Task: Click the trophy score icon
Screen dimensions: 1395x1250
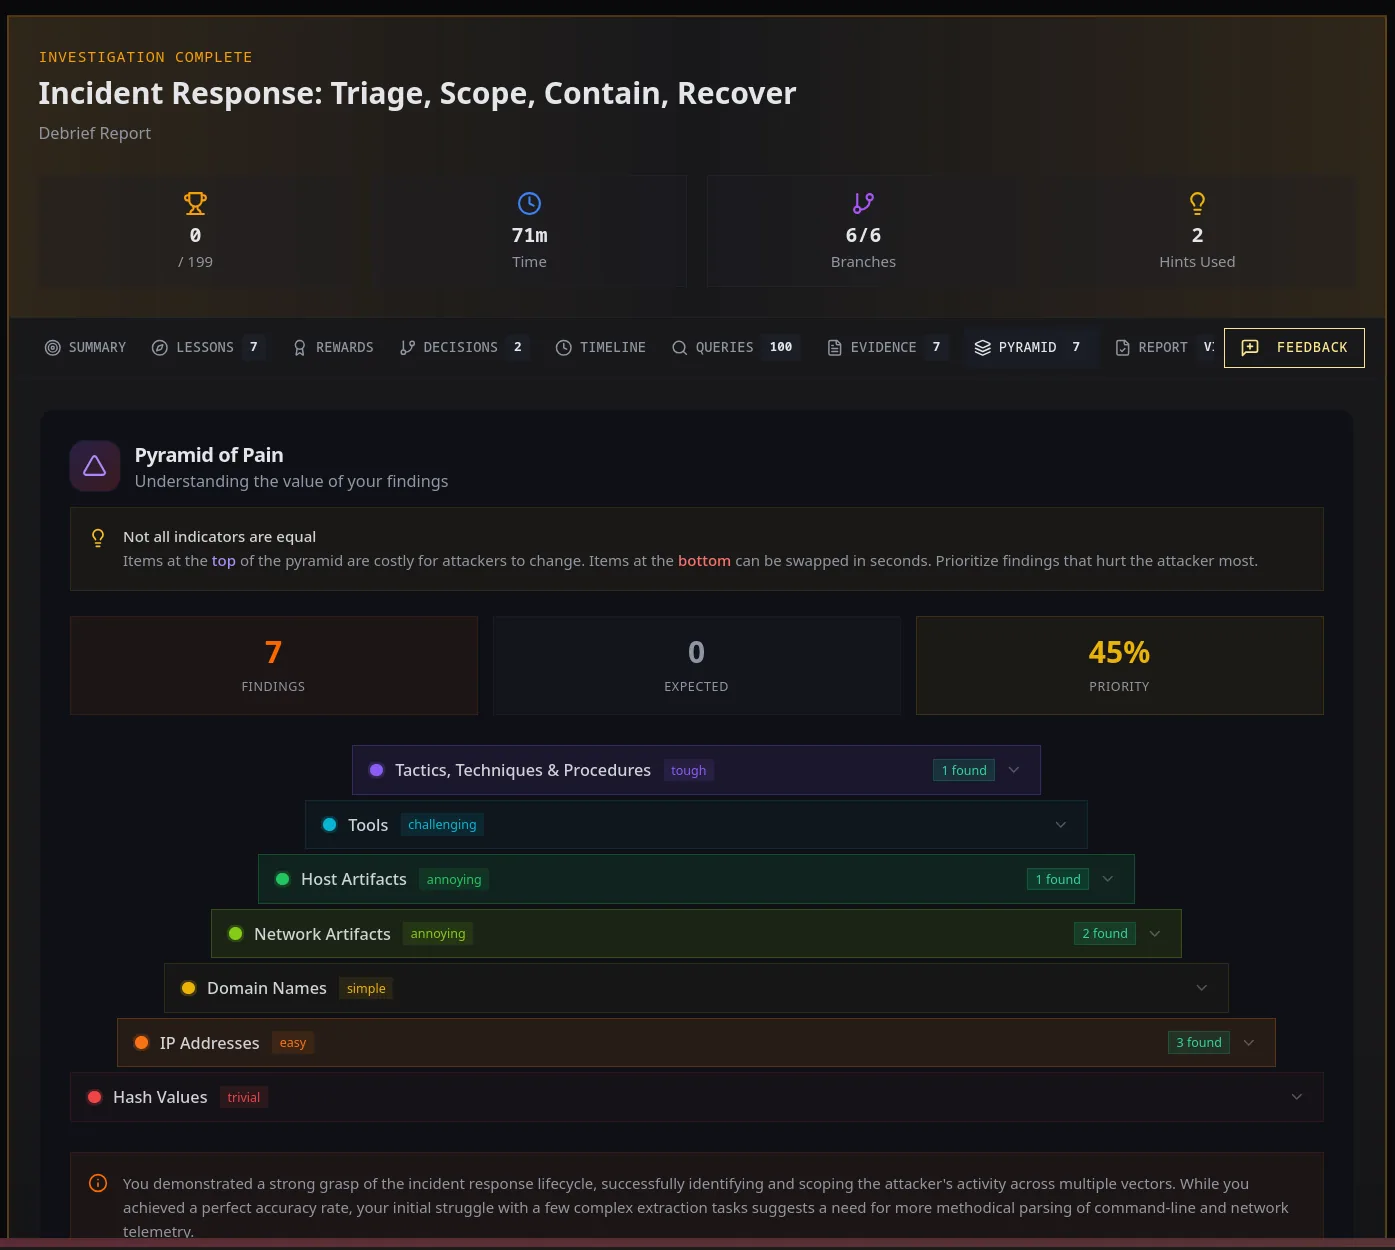Action: 195,203
